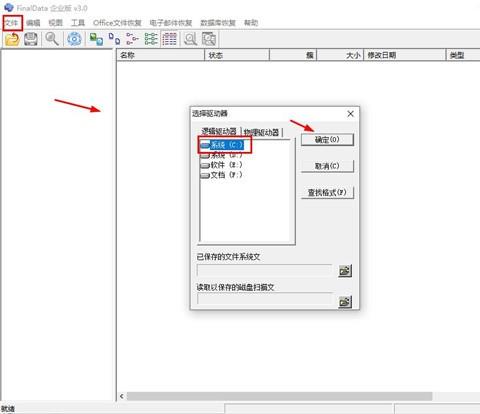
Task: Click the blue gear toolbar icon
Action: point(74,39)
